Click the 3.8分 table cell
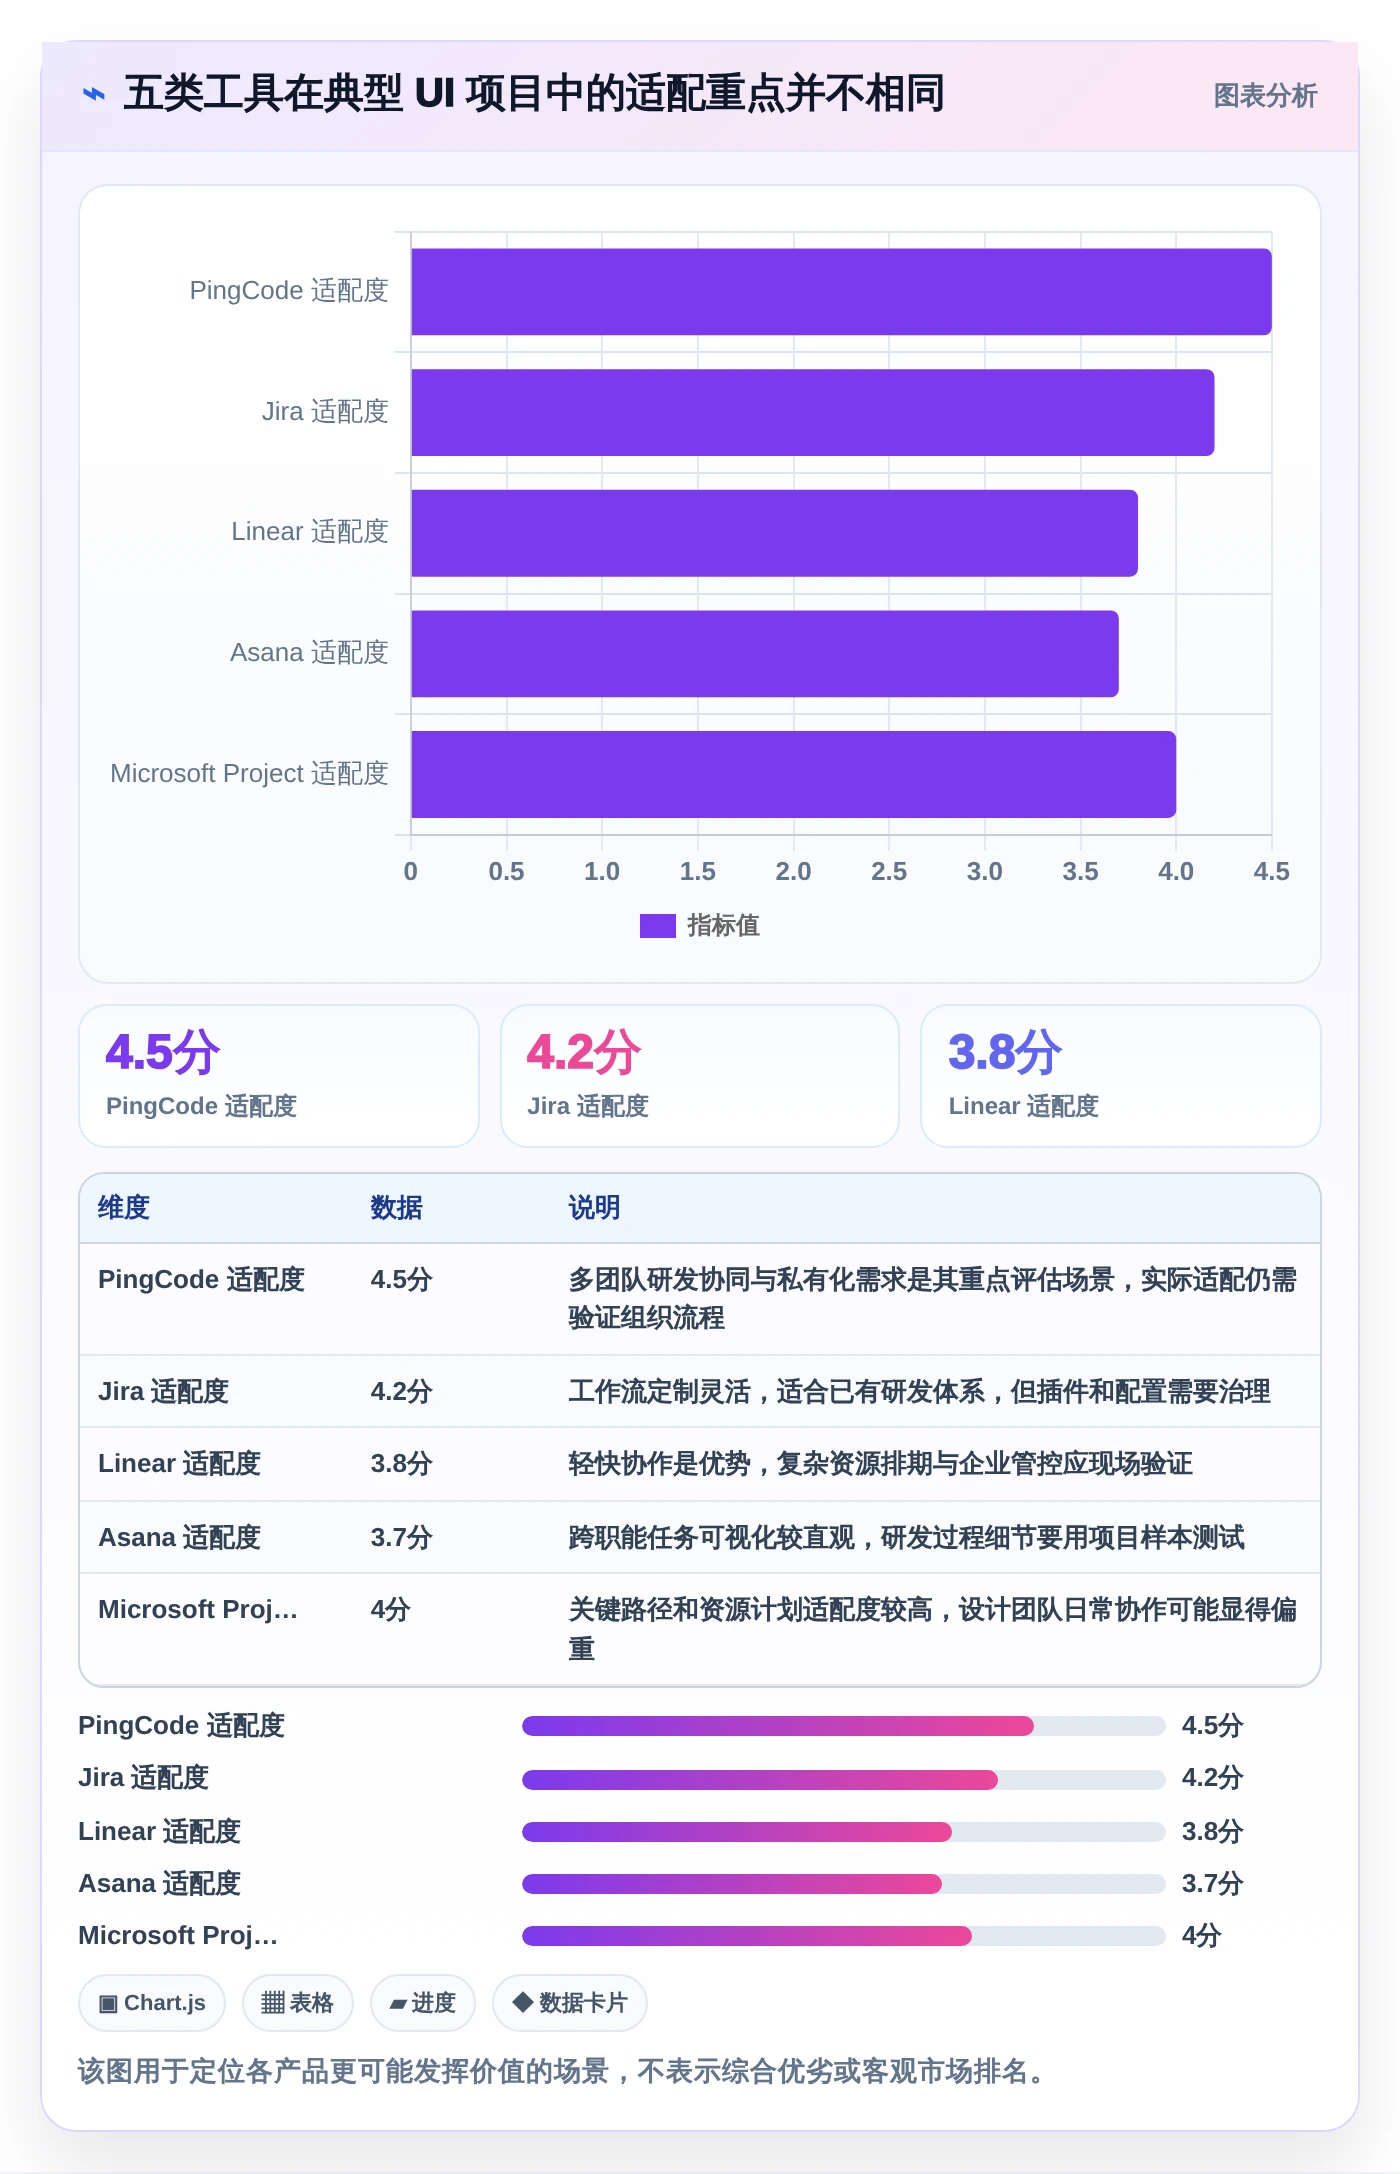This screenshot has width=1400, height=2174. click(401, 1464)
